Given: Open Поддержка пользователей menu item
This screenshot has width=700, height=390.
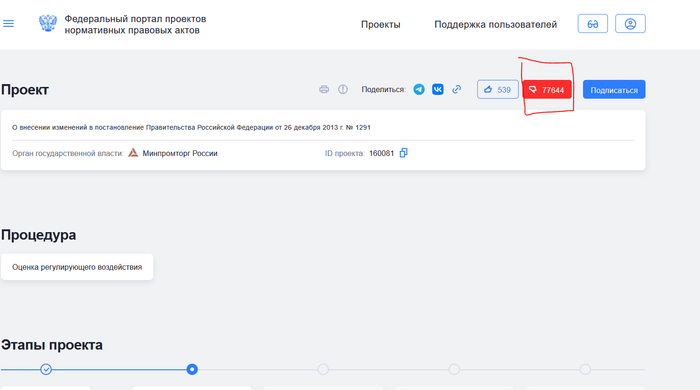Looking at the screenshot, I should coord(496,25).
